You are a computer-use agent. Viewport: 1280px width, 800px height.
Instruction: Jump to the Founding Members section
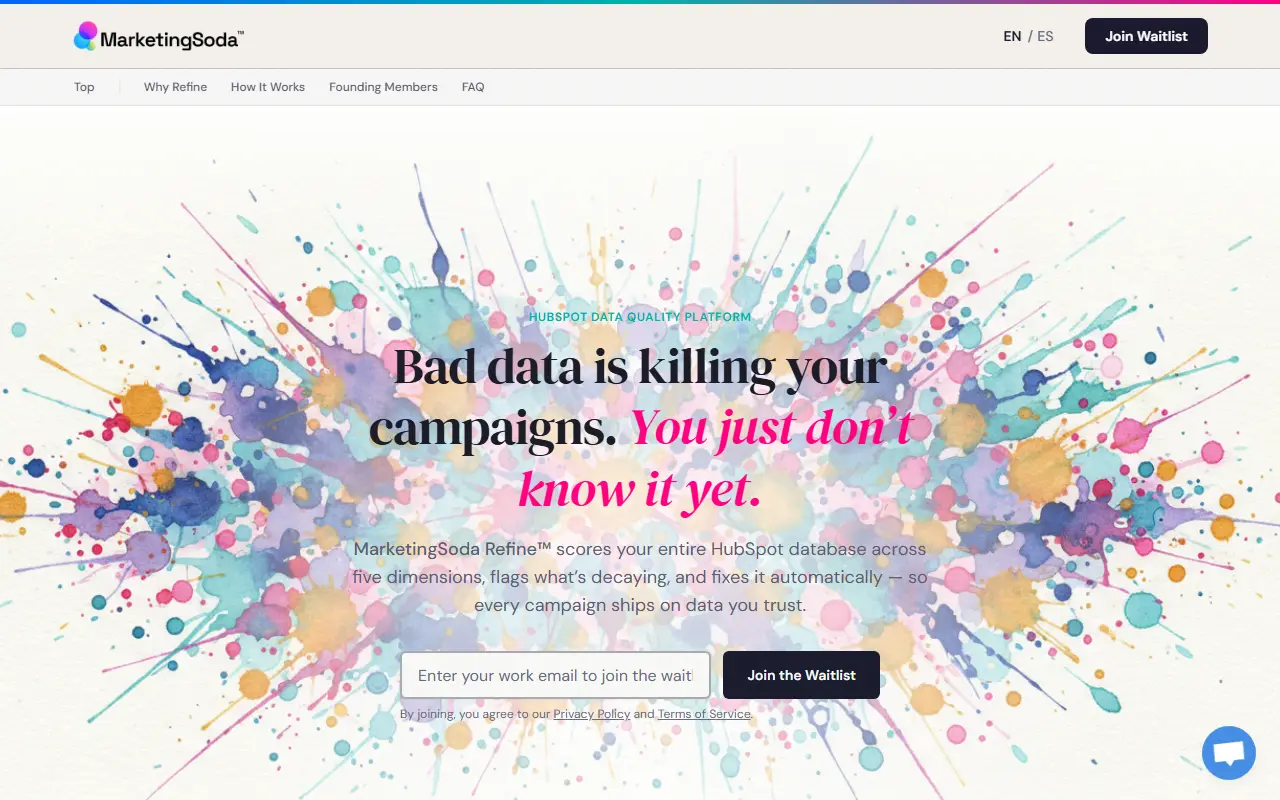[383, 87]
